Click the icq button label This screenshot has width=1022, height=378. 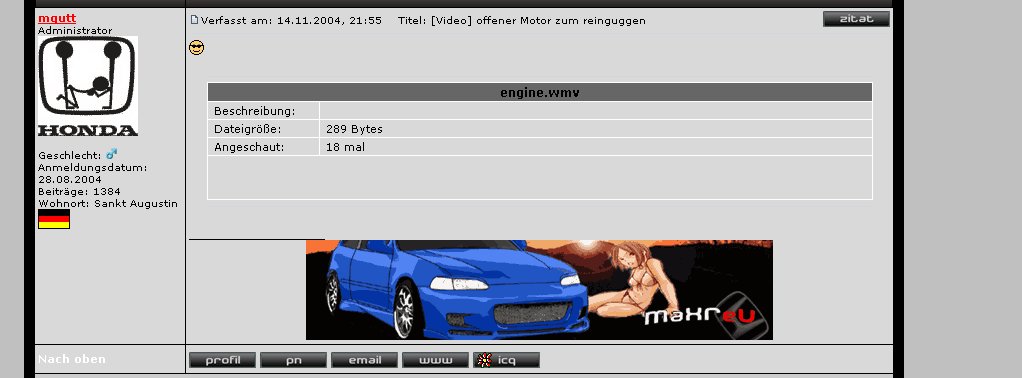(507, 360)
